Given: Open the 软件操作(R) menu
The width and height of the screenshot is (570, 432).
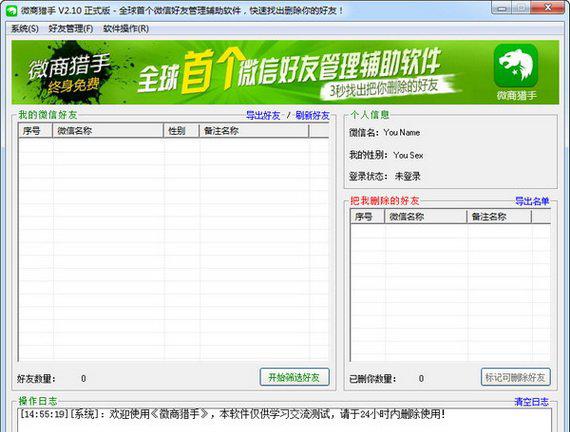Looking at the screenshot, I should (126, 28).
